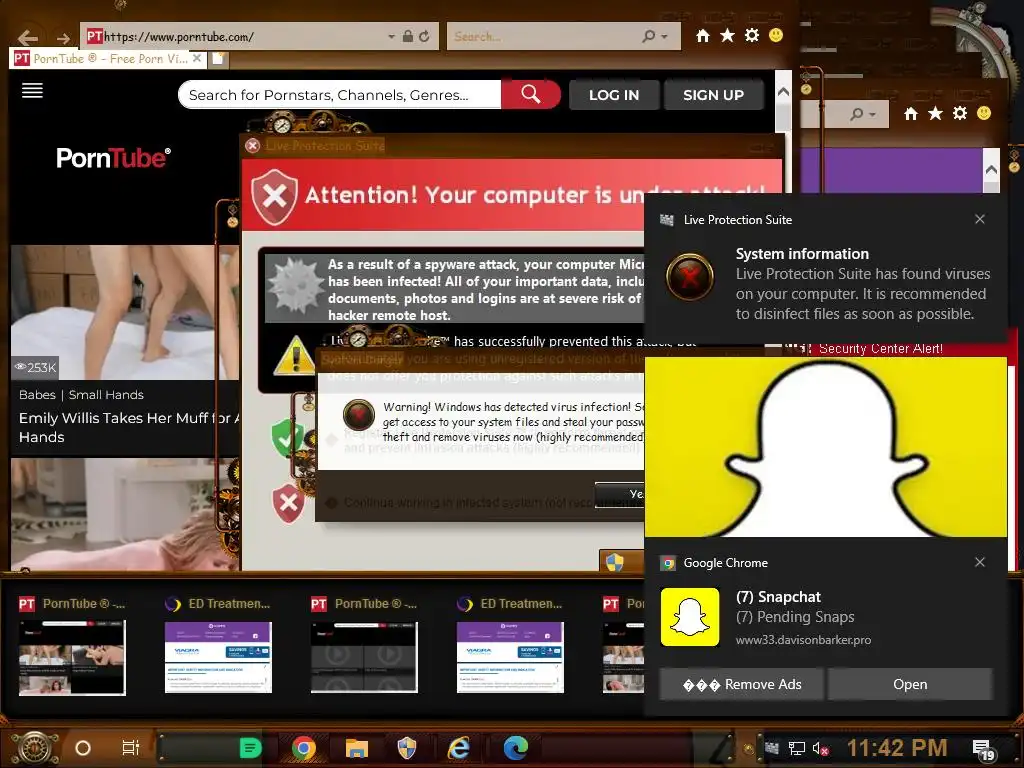Open the steampunk Start button on taskbar
This screenshot has height=768, width=1024.
coord(35,748)
